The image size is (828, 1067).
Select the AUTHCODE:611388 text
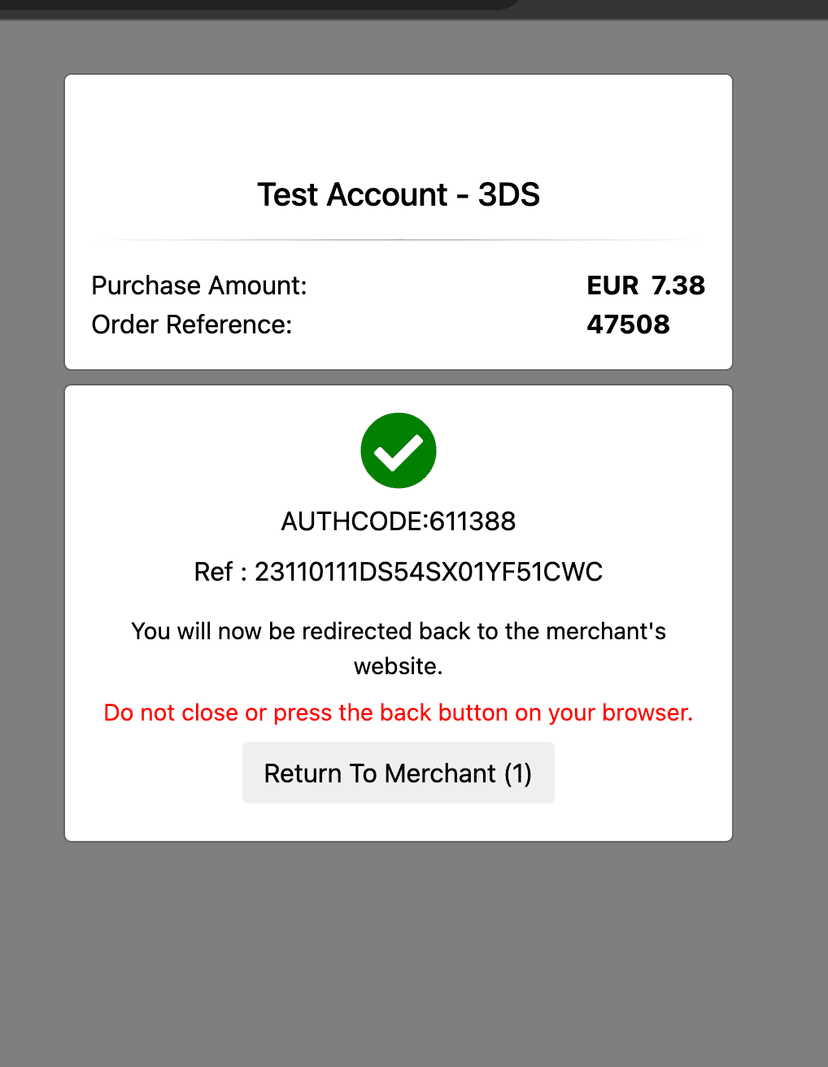tap(398, 521)
